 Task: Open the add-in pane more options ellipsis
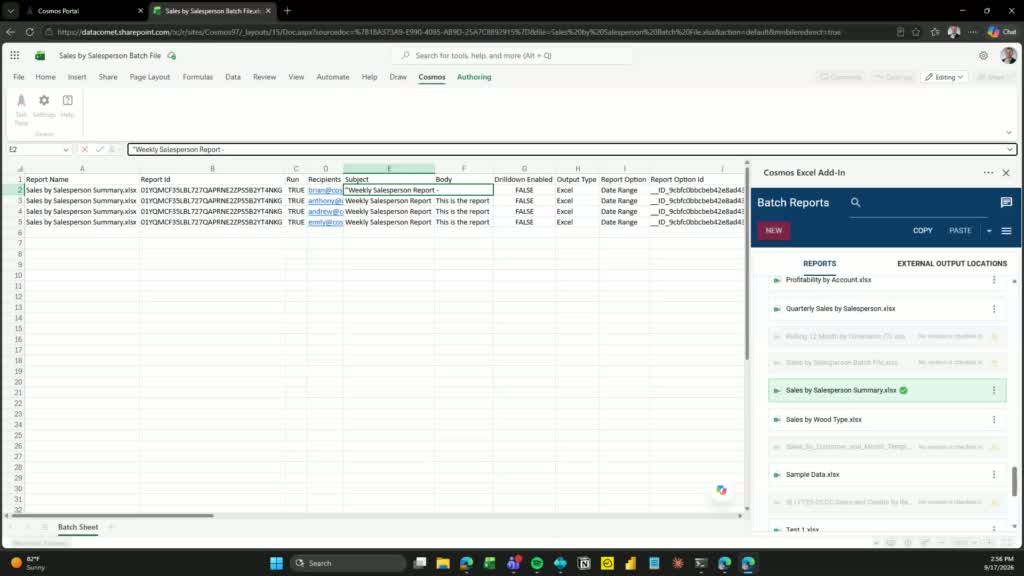pyautogui.click(x=988, y=173)
